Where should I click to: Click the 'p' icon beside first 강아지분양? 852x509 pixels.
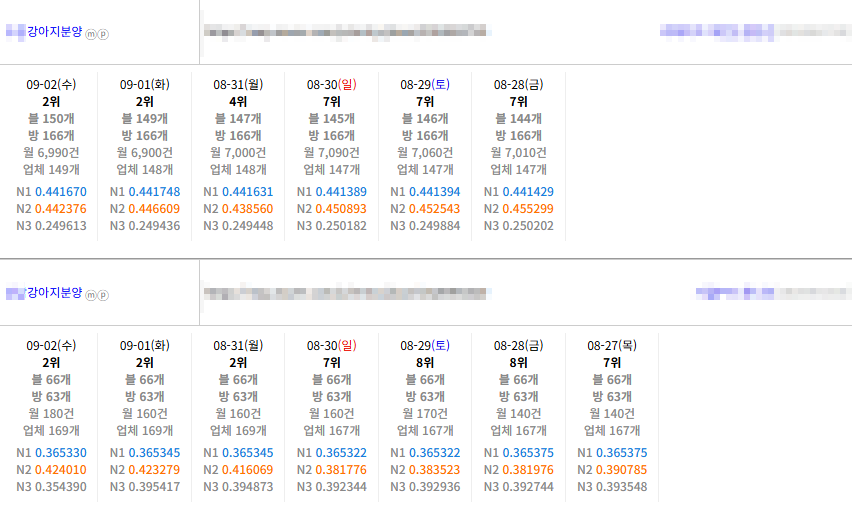[x=103, y=34]
